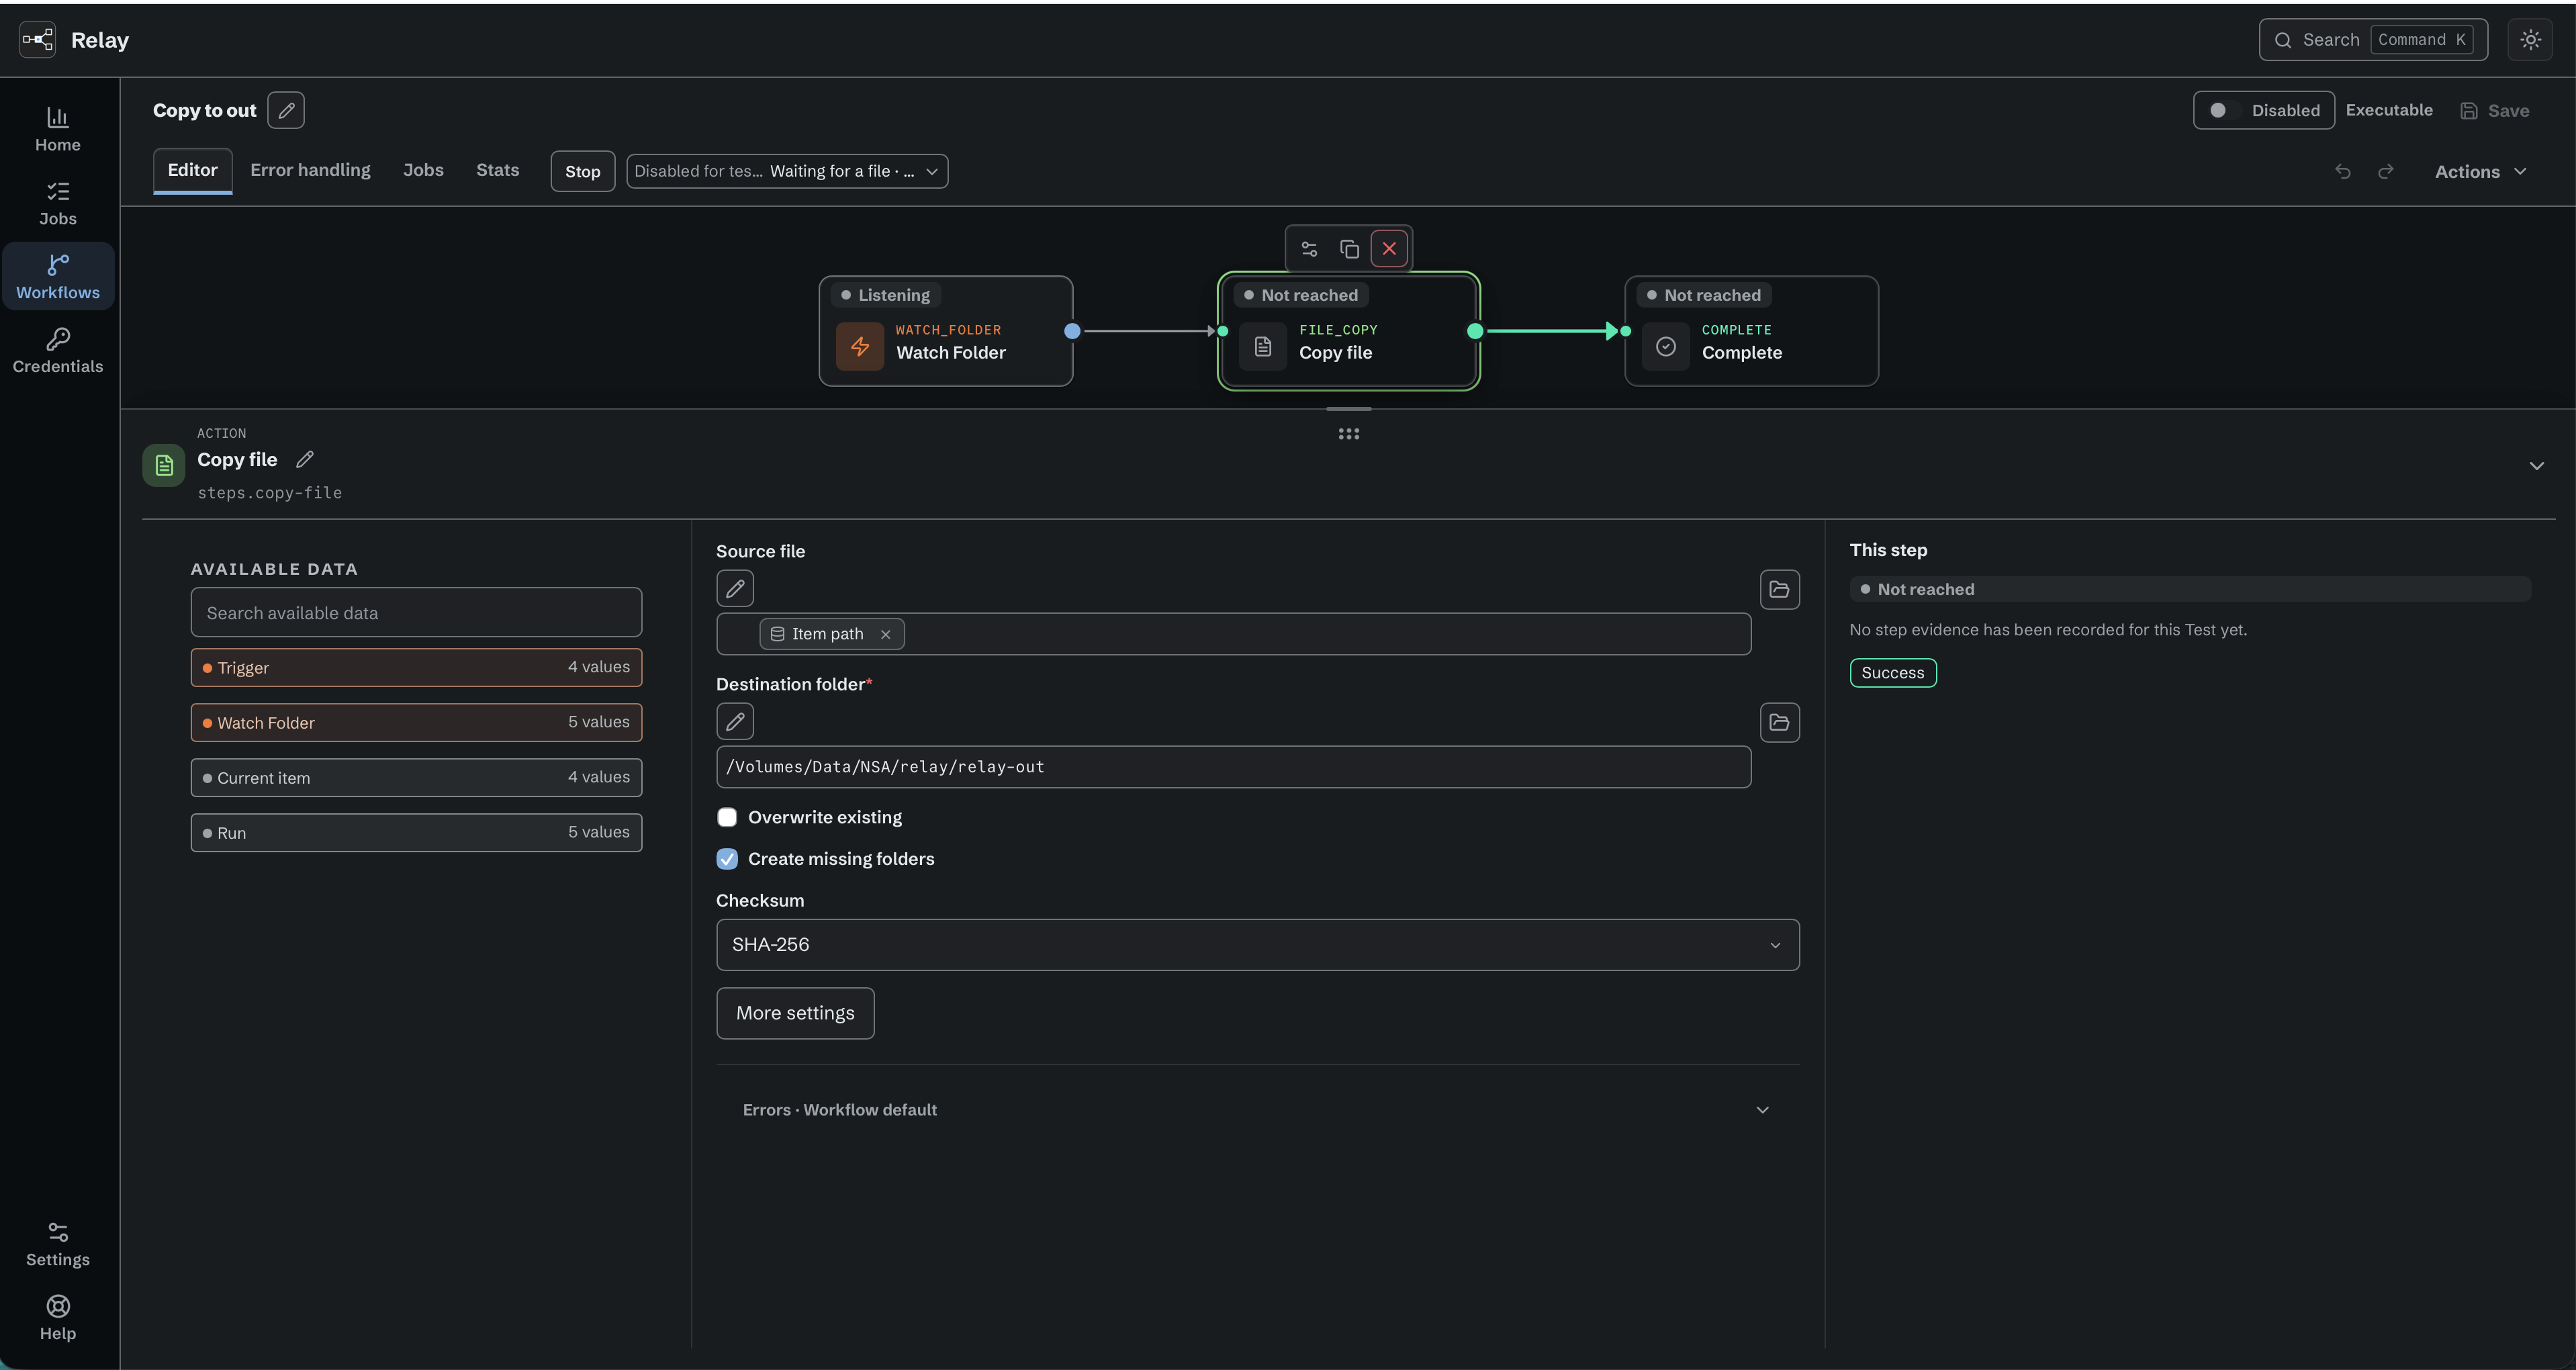2576x1370 pixels.
Task: Expand Current item data group
Action: [416, 777]
